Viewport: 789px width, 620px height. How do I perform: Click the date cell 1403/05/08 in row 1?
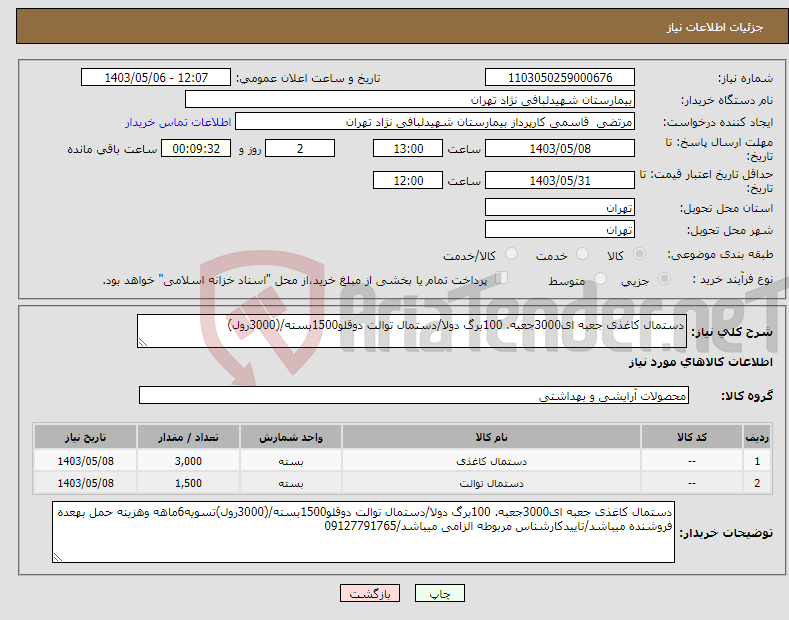point(86,460)
